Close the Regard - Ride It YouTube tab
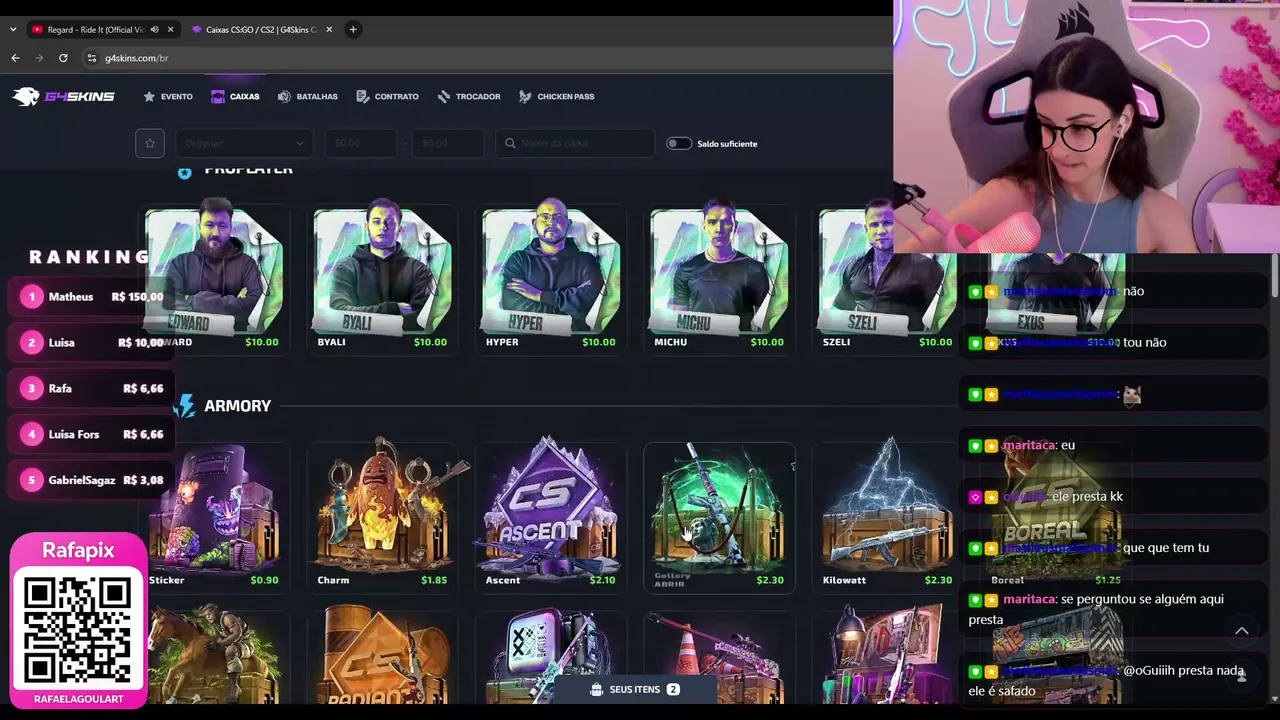1280x720 pixels. click(x=170, y=30)
